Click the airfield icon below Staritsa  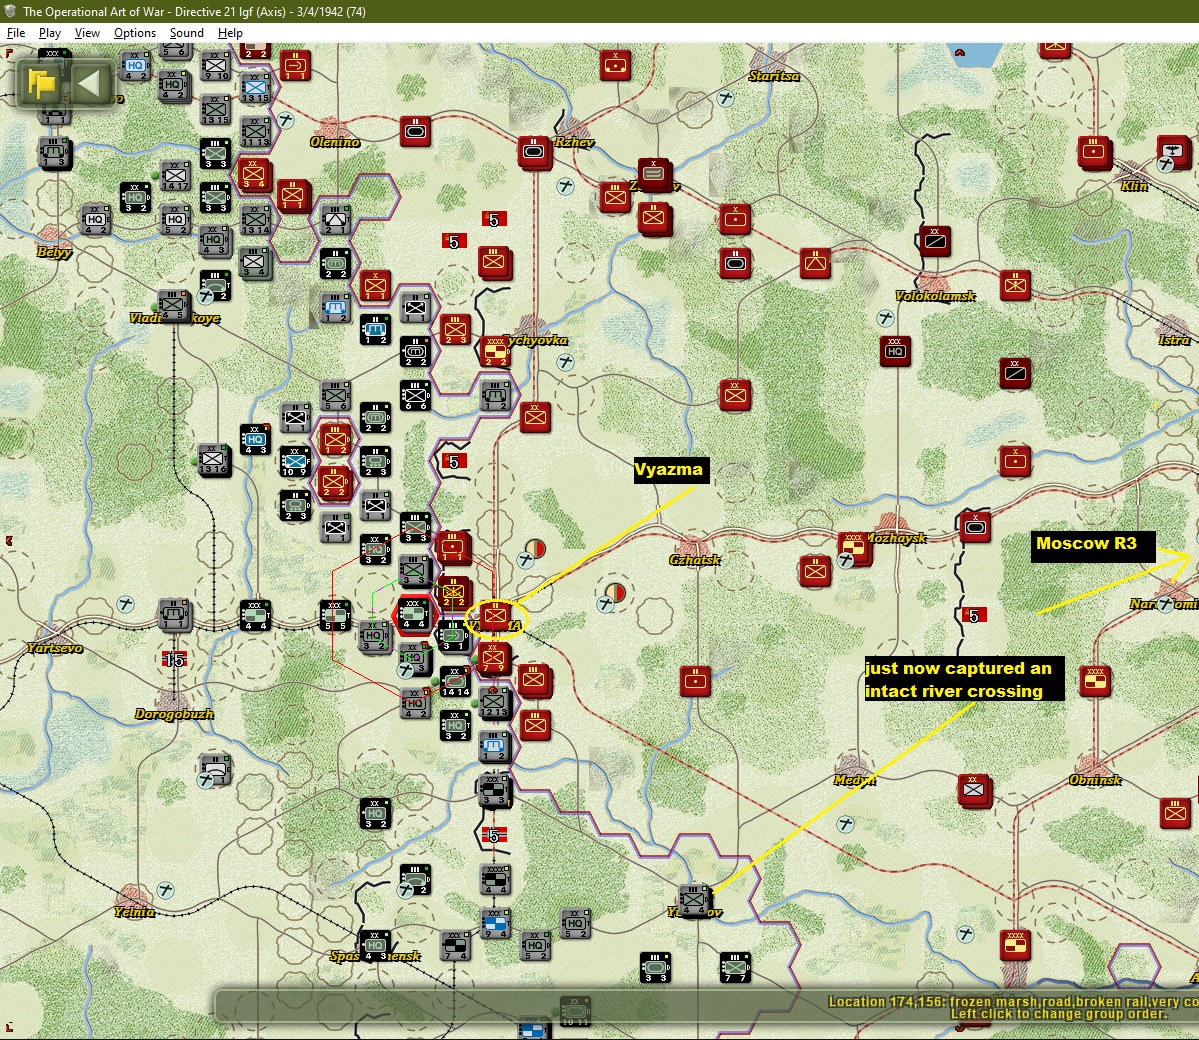coord(726,98)
